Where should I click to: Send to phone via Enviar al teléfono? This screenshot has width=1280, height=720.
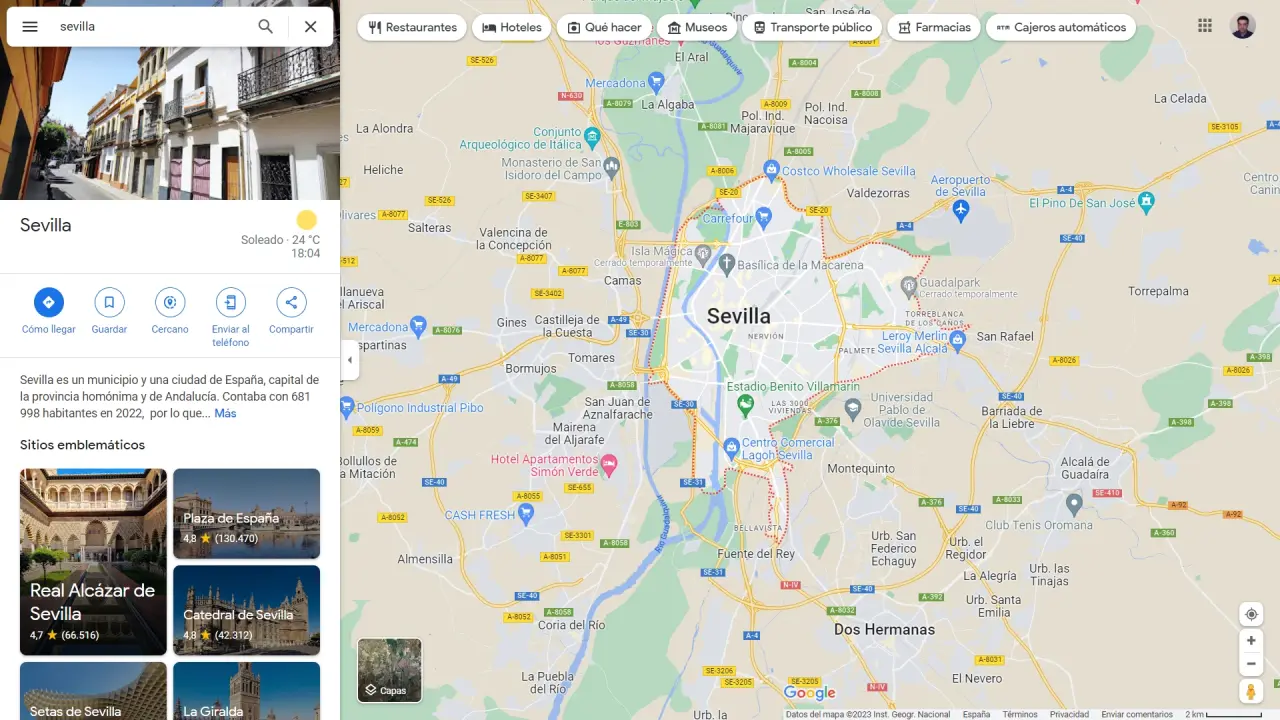pyautogui.click(x=231, y=302)
